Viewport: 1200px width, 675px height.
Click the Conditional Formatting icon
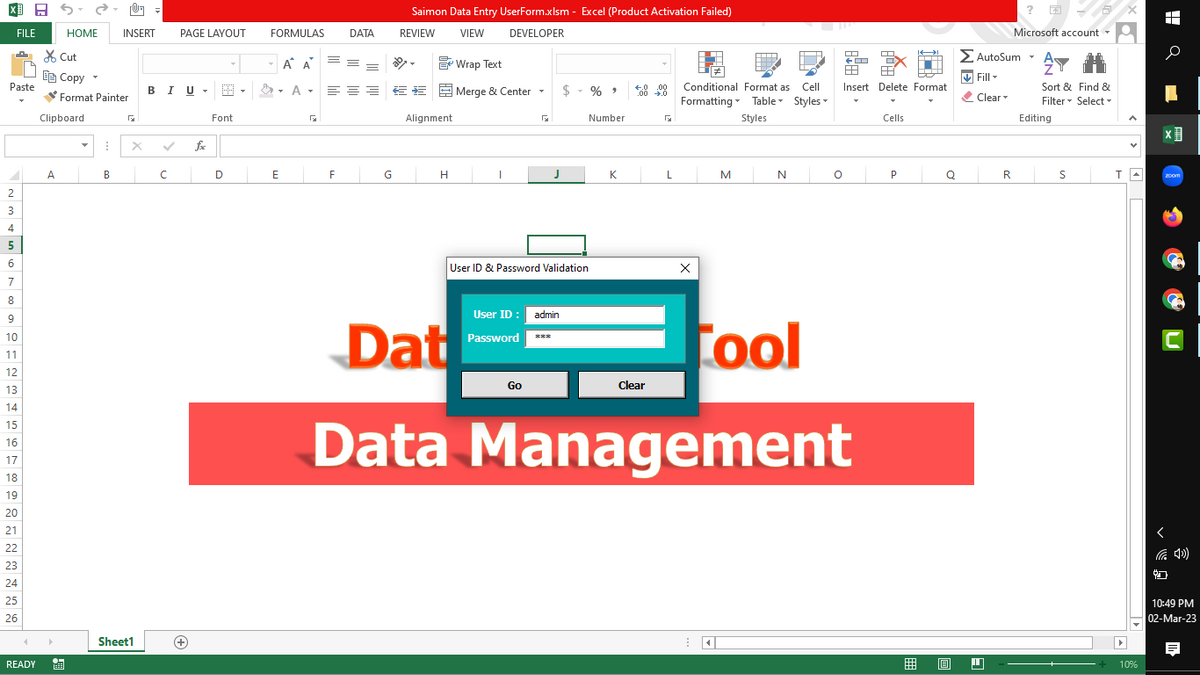pos(710,64)
